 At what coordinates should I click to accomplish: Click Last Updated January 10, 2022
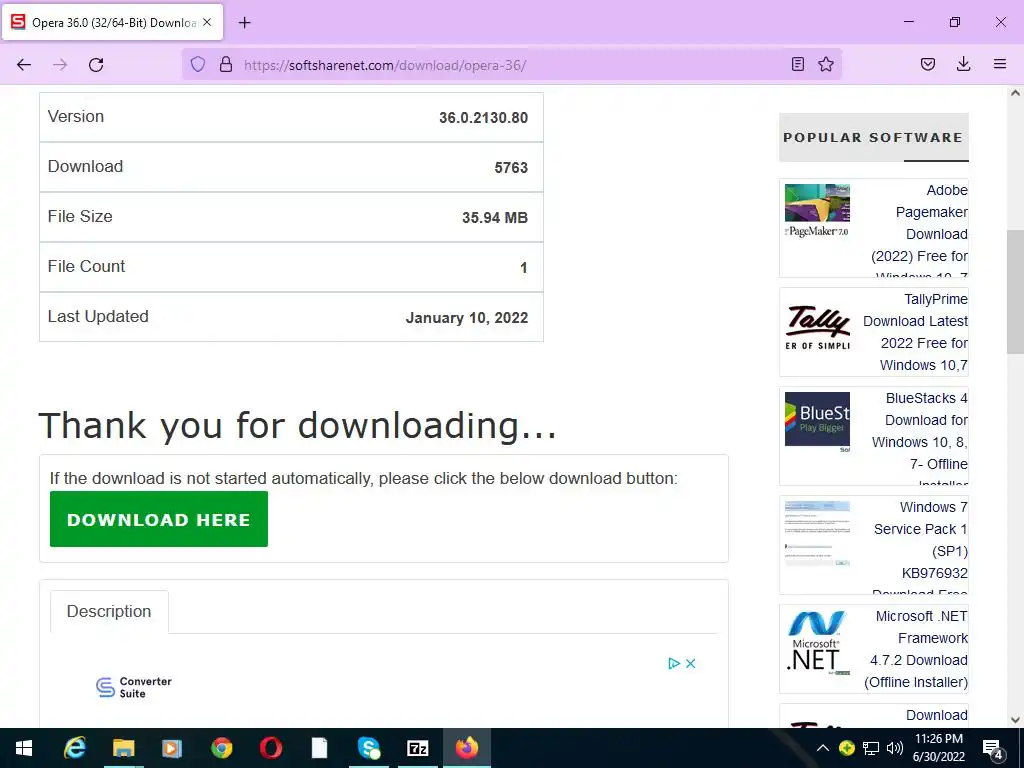pos(466,318)
